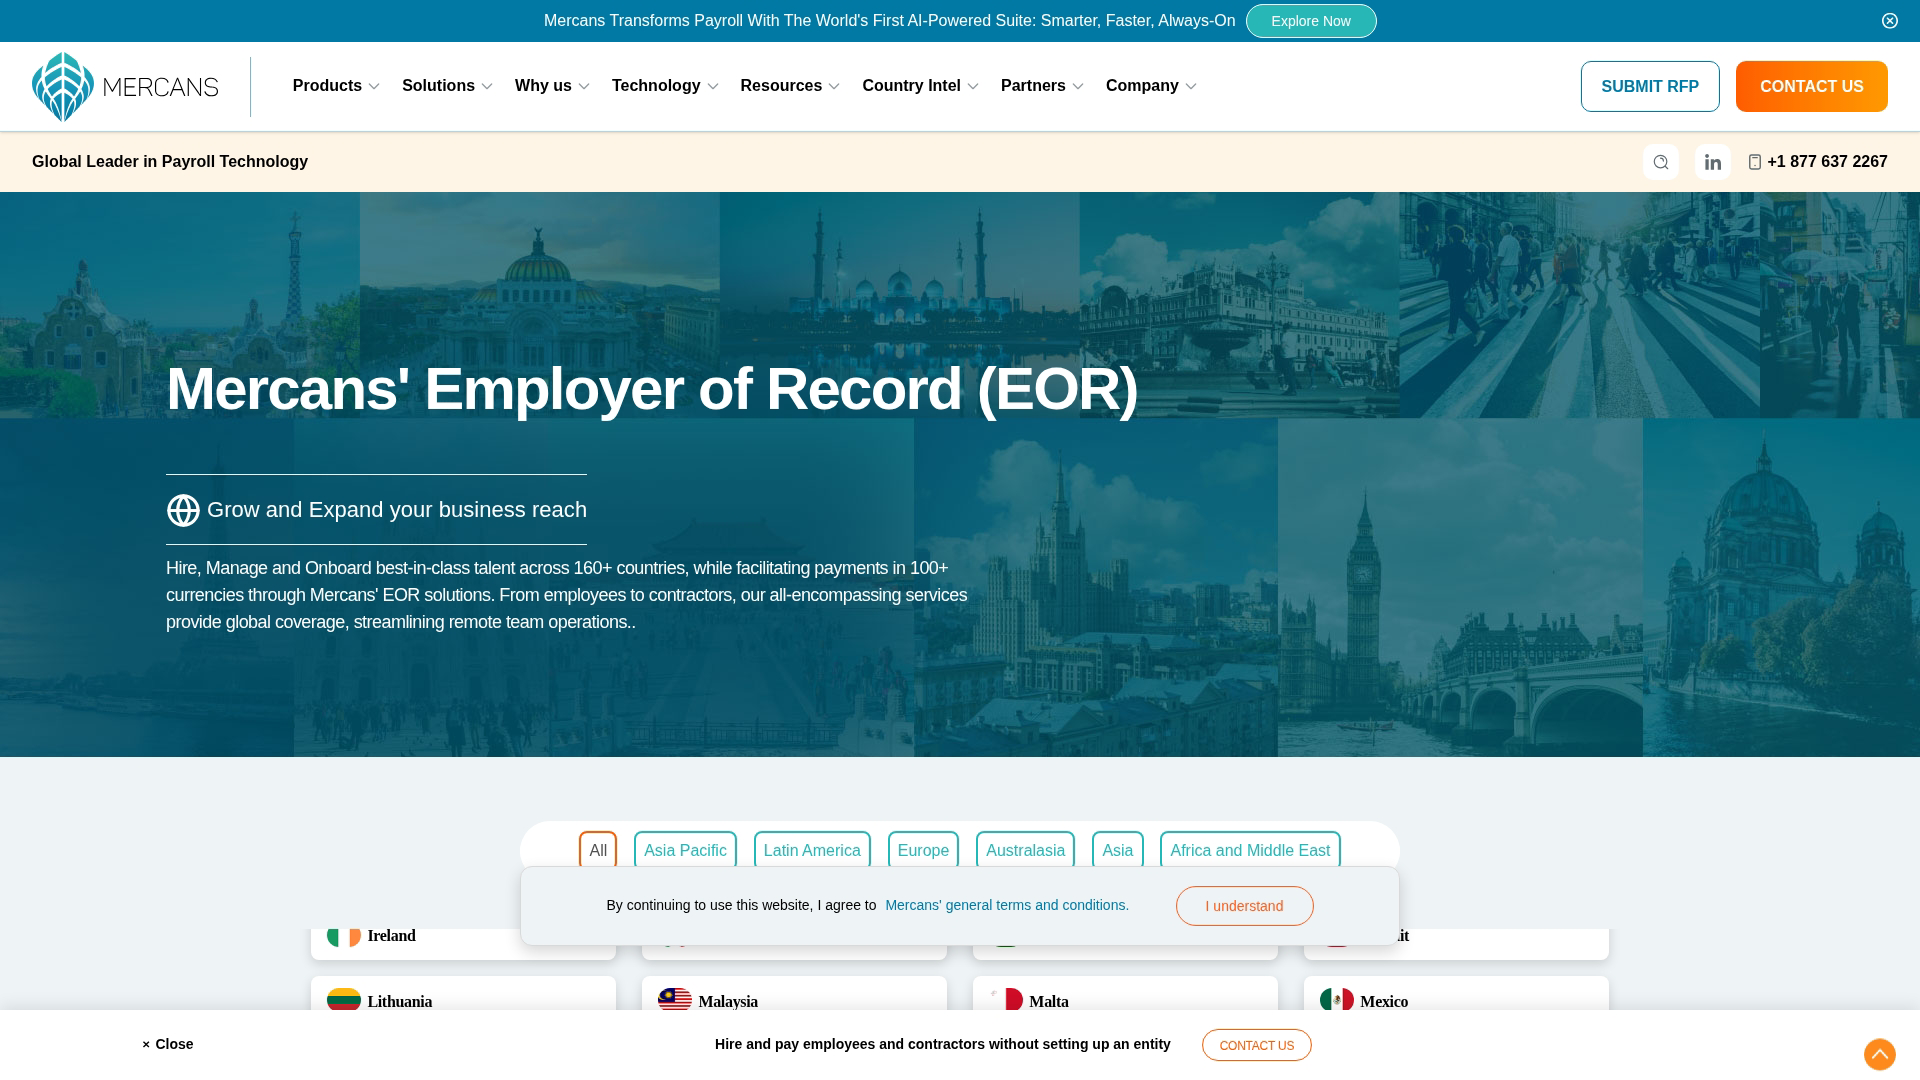Toggle the Africa and Middle East filter
The height and width of the screenshot is (1080, 1920).
point(1250,850)
